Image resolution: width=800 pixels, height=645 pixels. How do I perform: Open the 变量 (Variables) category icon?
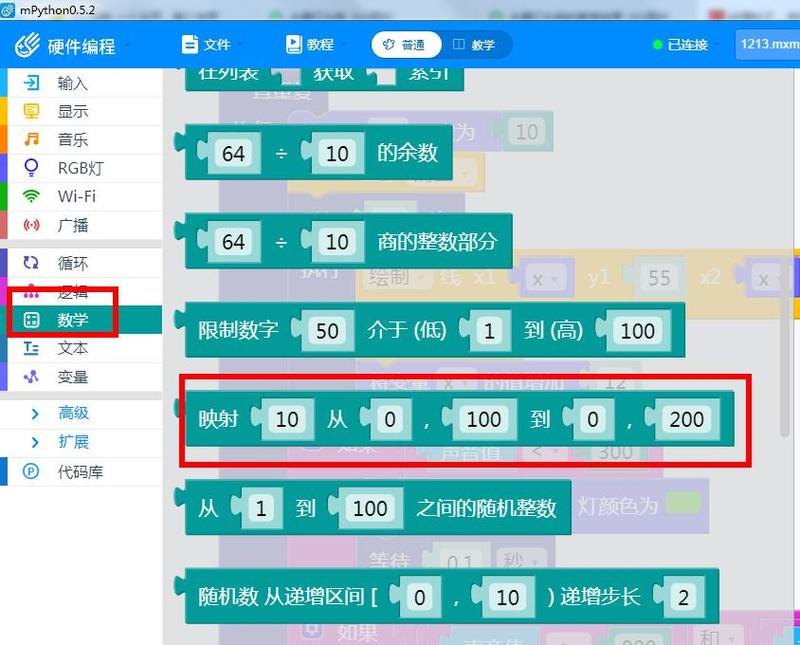click(32, 377)
